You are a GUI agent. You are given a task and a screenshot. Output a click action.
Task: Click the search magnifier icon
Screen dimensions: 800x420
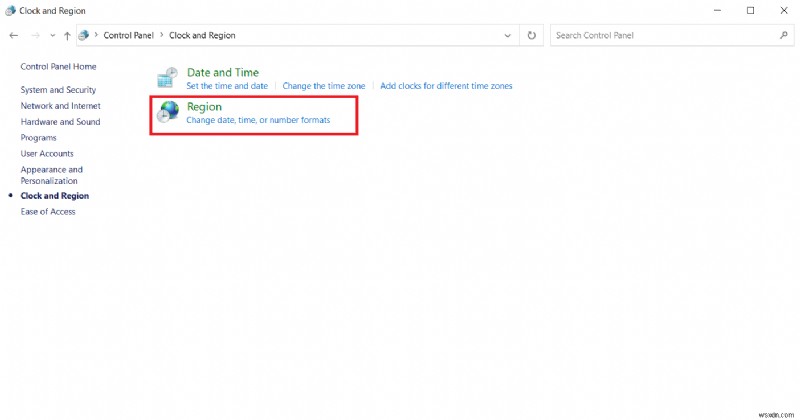783,35
